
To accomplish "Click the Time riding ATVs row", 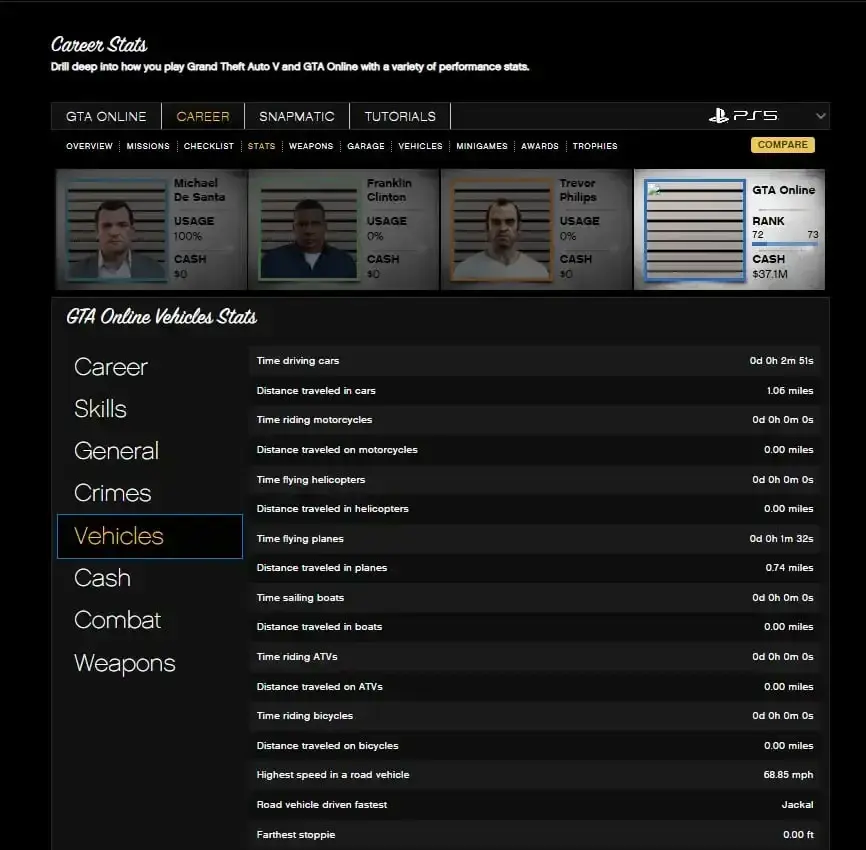I will [535, 657].
